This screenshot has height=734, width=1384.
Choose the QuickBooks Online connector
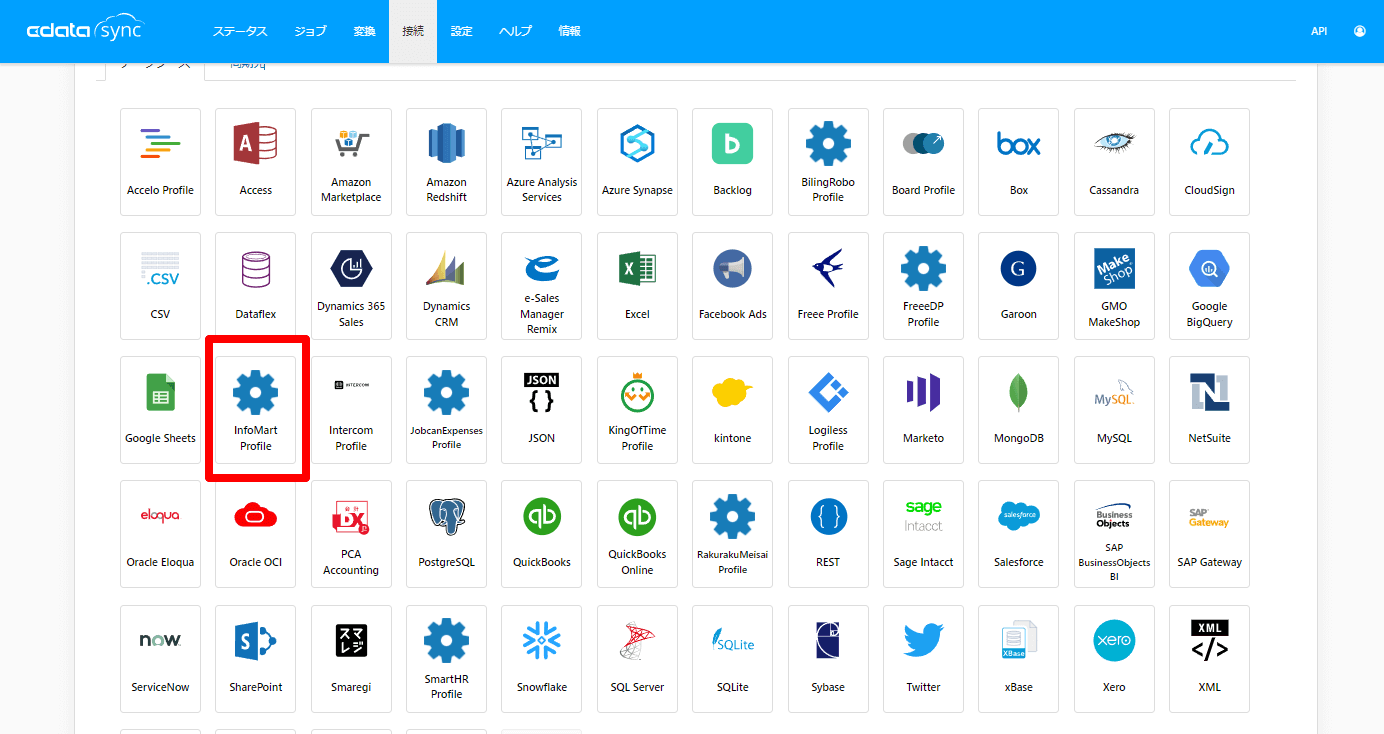(x=637, y=534)
